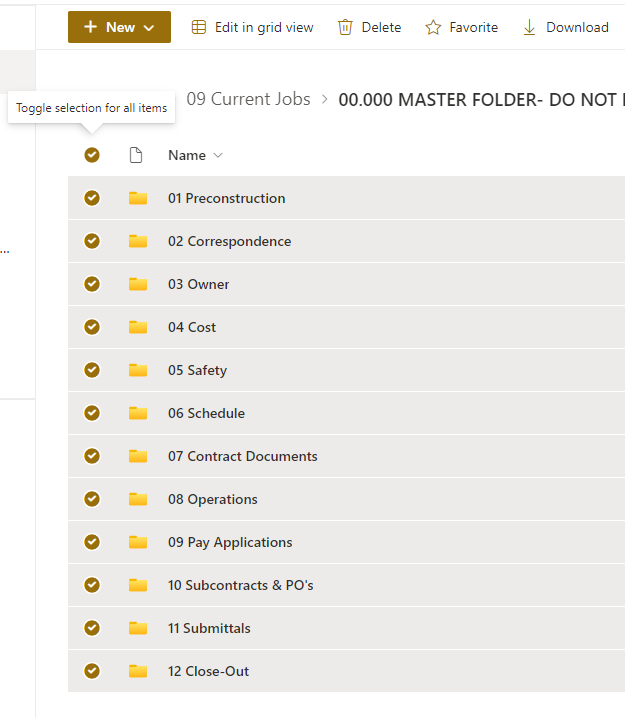Open the 05 Safety folder name
Image resolution: width=625 pixels, height=718 pixels.
(197, 370)
